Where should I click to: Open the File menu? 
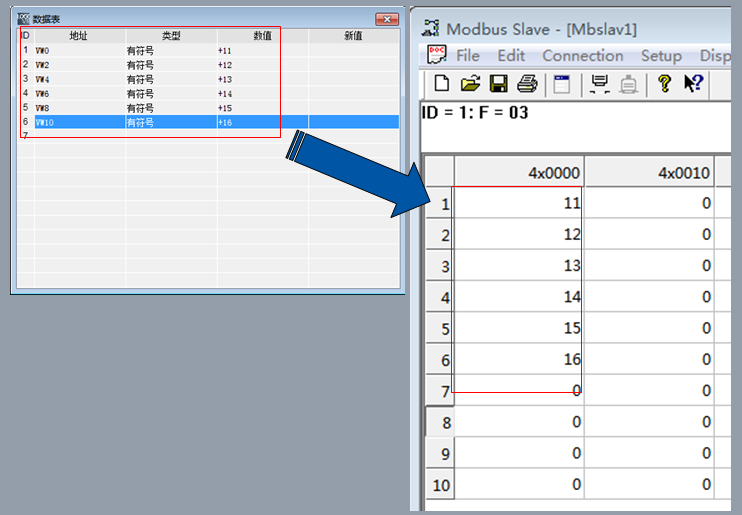pos(468,55)
